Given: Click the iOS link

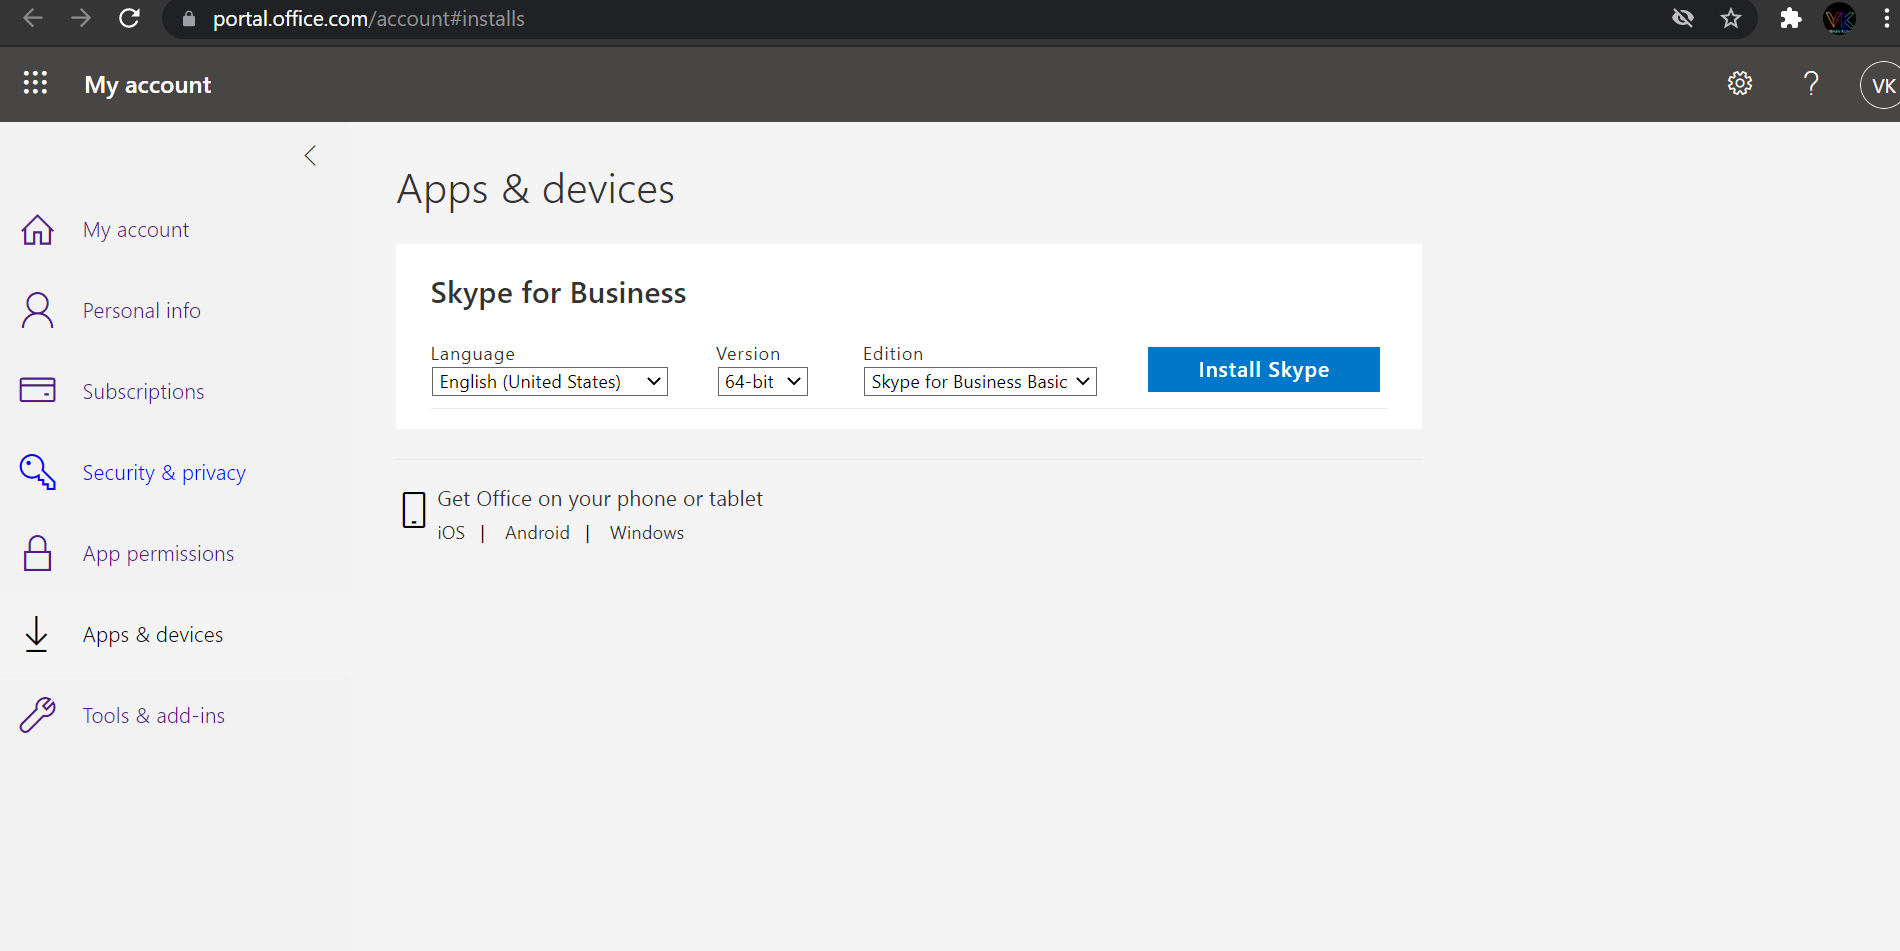Looking at the screenshot, I should (451, 533).
